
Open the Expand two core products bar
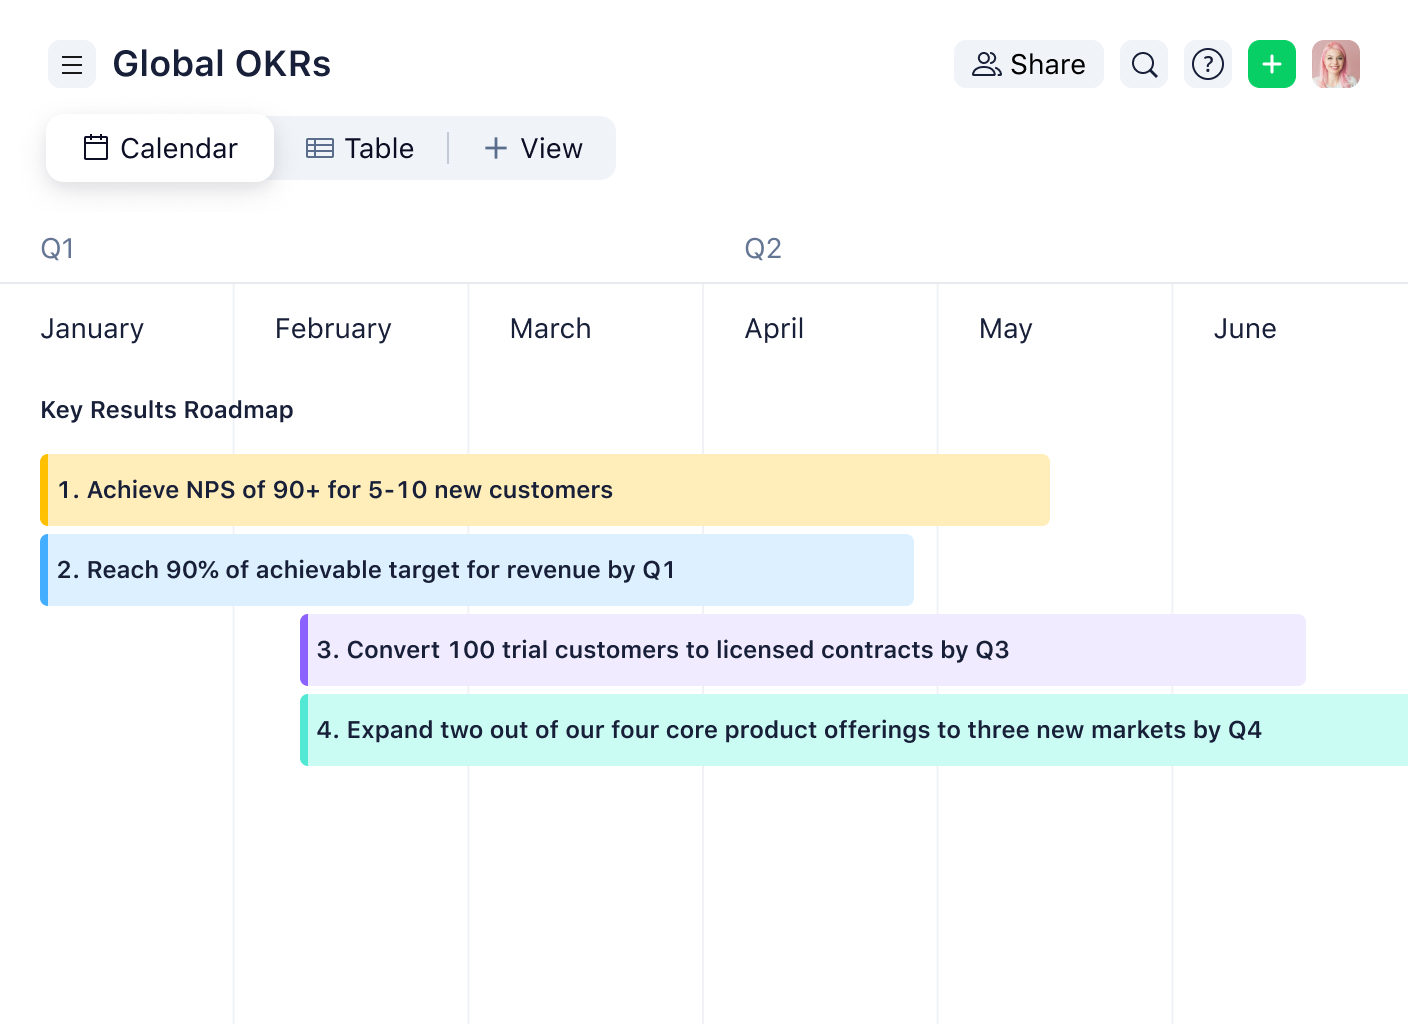[x=854, y=730]
